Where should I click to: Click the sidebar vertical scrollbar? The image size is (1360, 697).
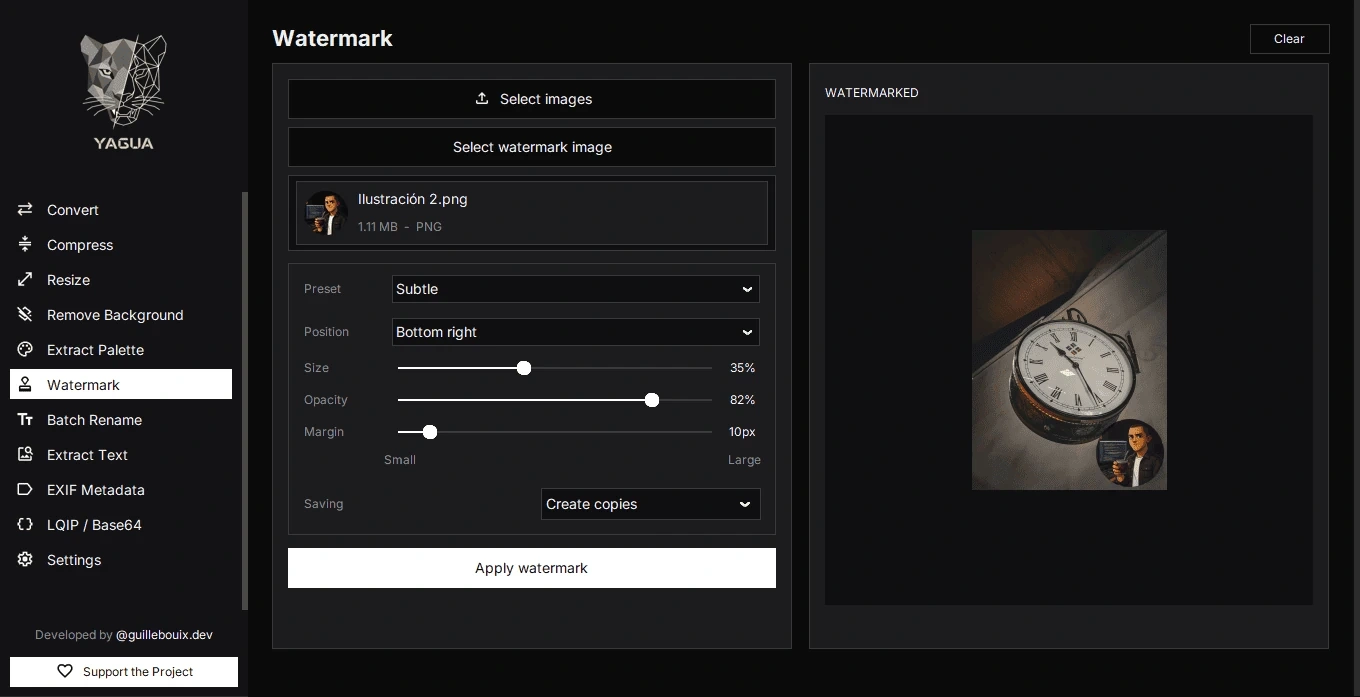(x=245, y=400)
